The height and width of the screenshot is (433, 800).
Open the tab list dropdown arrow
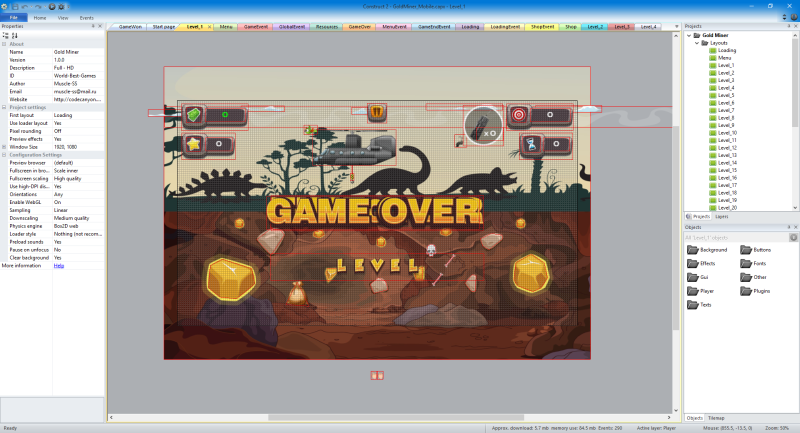677,27
